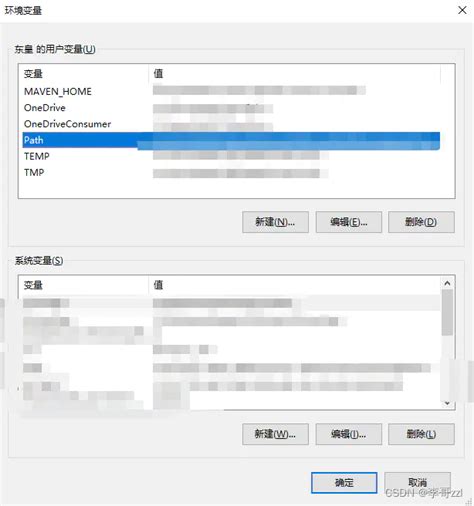
Task: Select the OneDrive variable row
Action: (232, 108)
